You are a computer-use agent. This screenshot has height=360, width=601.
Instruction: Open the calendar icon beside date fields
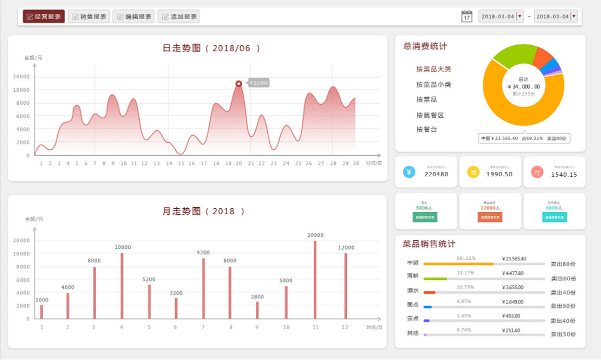[x=466, y=16]
